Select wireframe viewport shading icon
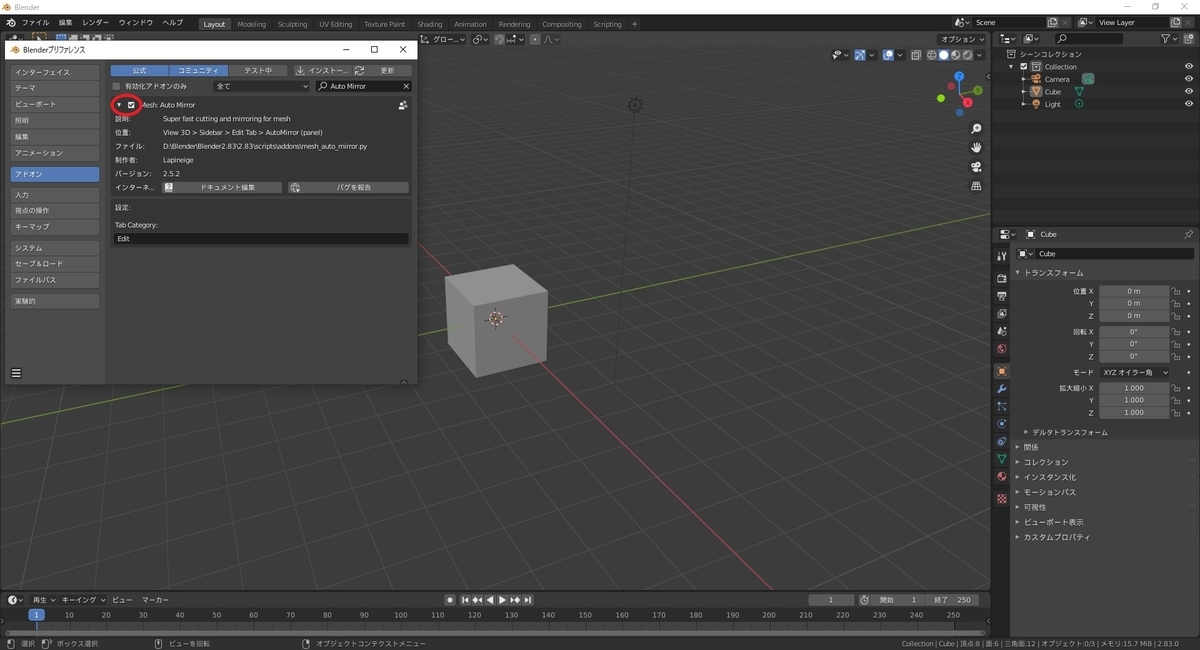The image size is (1200, 650). tap(930, 54)
